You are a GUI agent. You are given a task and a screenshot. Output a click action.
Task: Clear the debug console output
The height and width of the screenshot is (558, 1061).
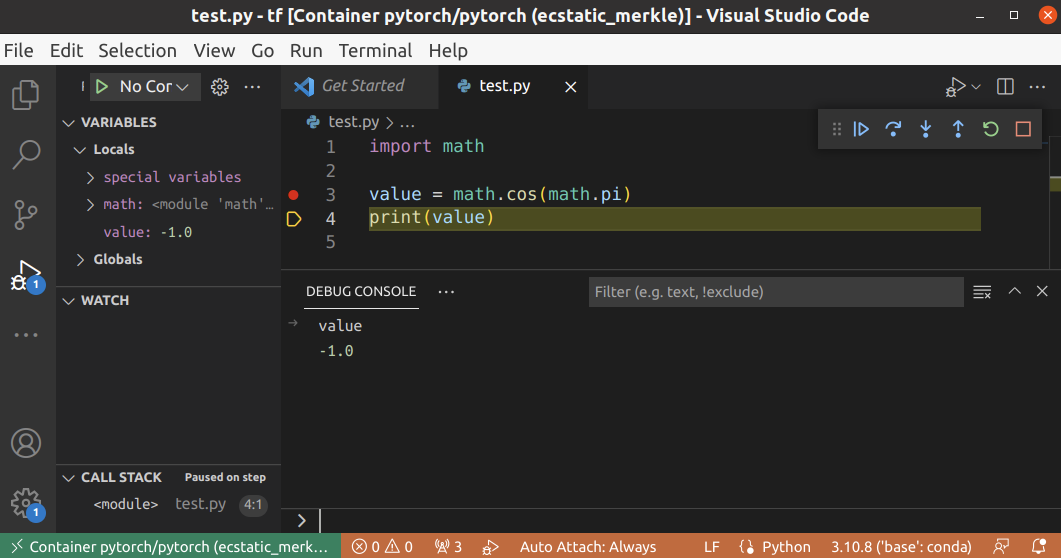[982, 292]
